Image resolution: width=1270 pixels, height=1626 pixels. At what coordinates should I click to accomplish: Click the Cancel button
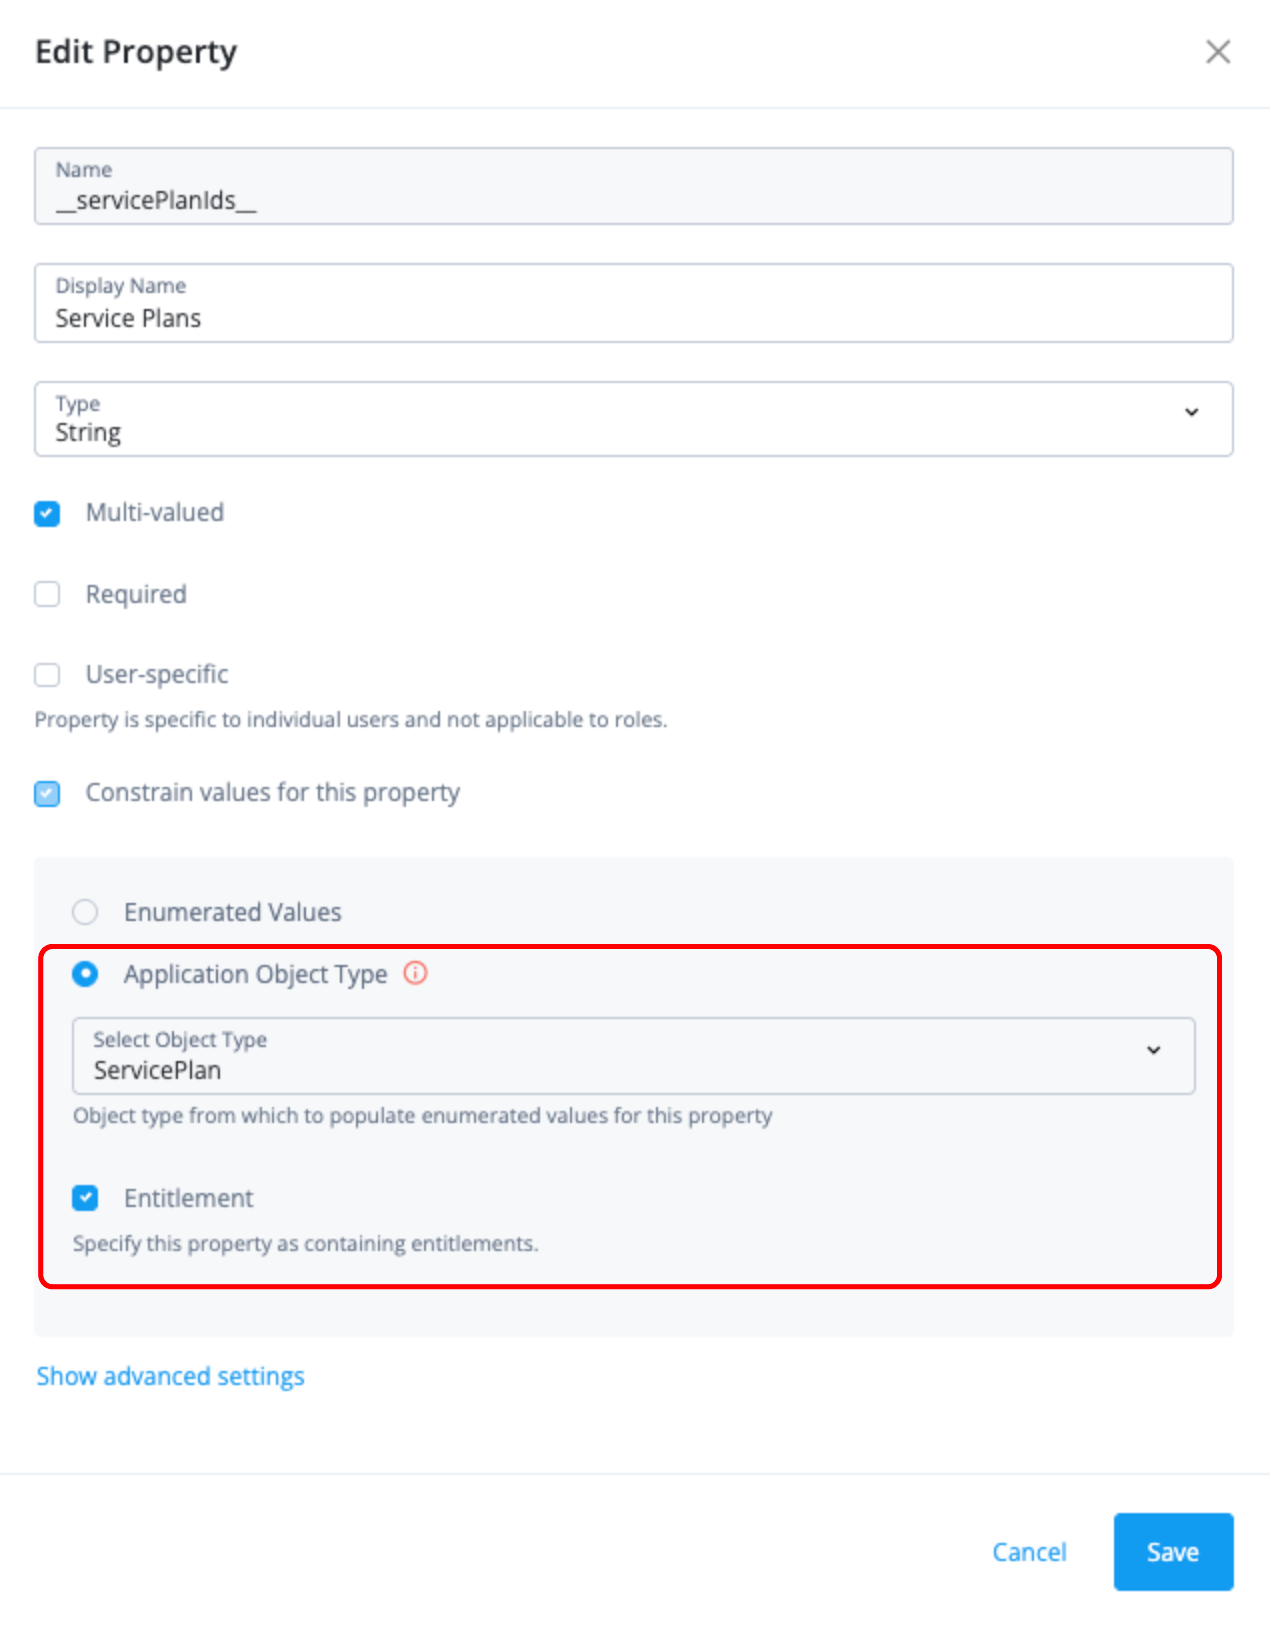click(1029, 1552)
